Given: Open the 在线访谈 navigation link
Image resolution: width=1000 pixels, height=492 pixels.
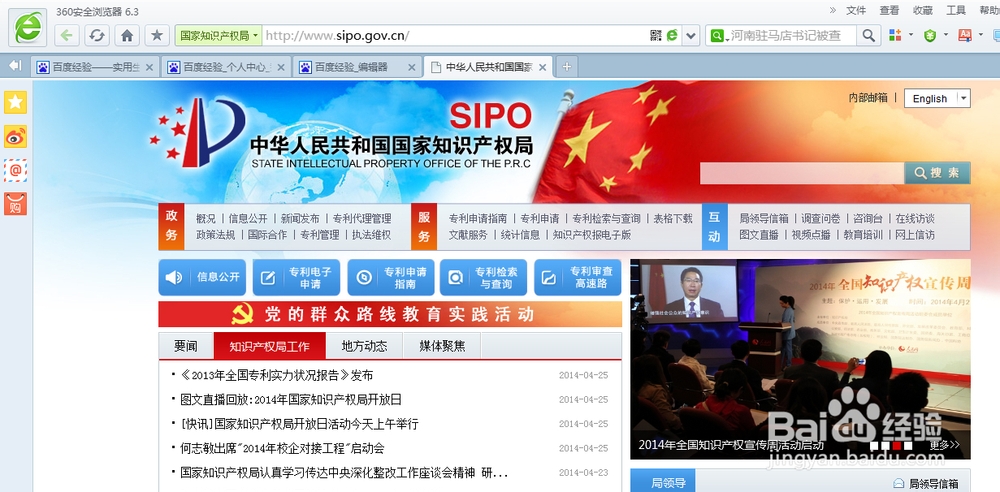Looking at the screenshot, I should [x=915, y=218].
